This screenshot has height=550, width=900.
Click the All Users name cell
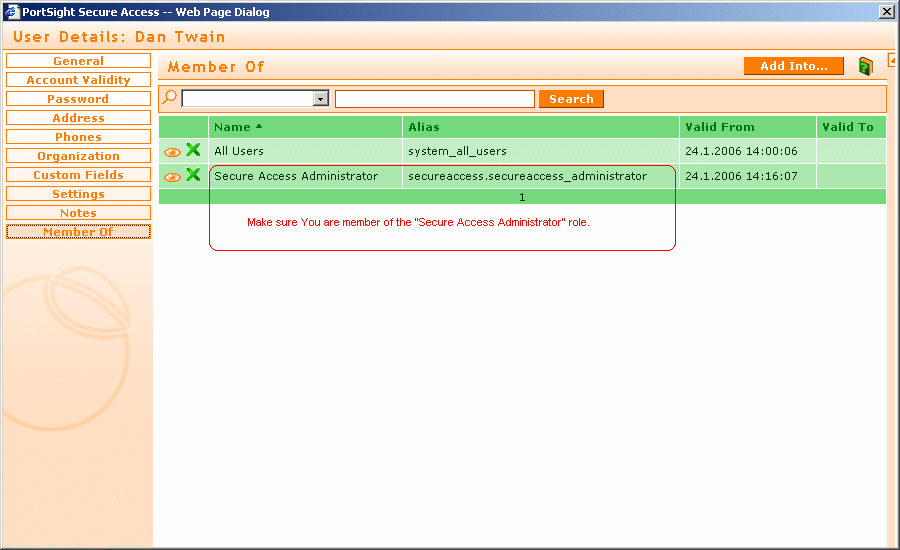(x=239, y=151)
